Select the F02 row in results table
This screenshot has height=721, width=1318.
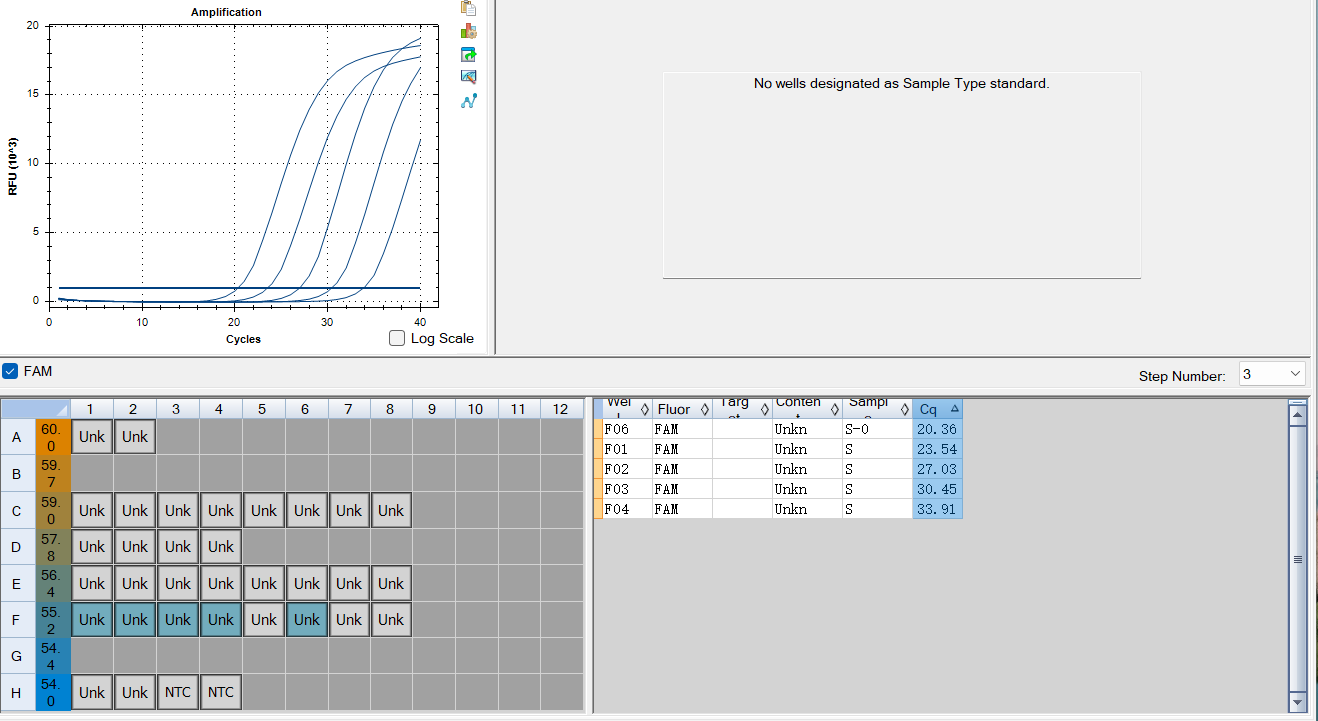pos(780,469)
